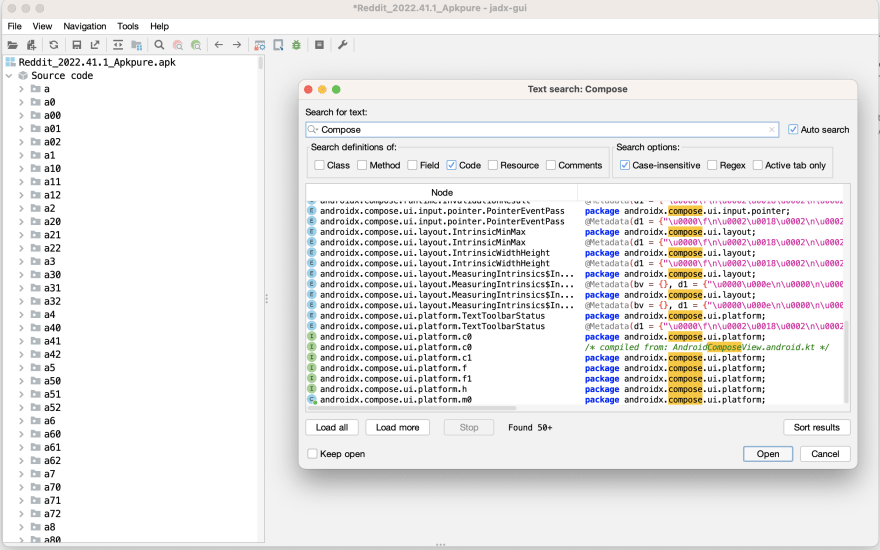Open the Help menu

click(159, 26)
